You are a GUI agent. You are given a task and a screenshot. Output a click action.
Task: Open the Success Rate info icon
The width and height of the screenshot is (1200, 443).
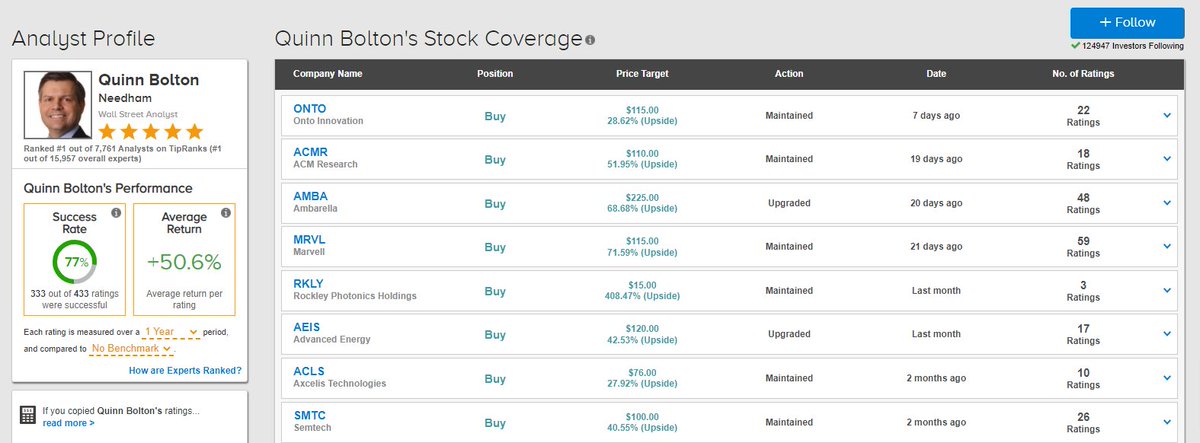116,213
